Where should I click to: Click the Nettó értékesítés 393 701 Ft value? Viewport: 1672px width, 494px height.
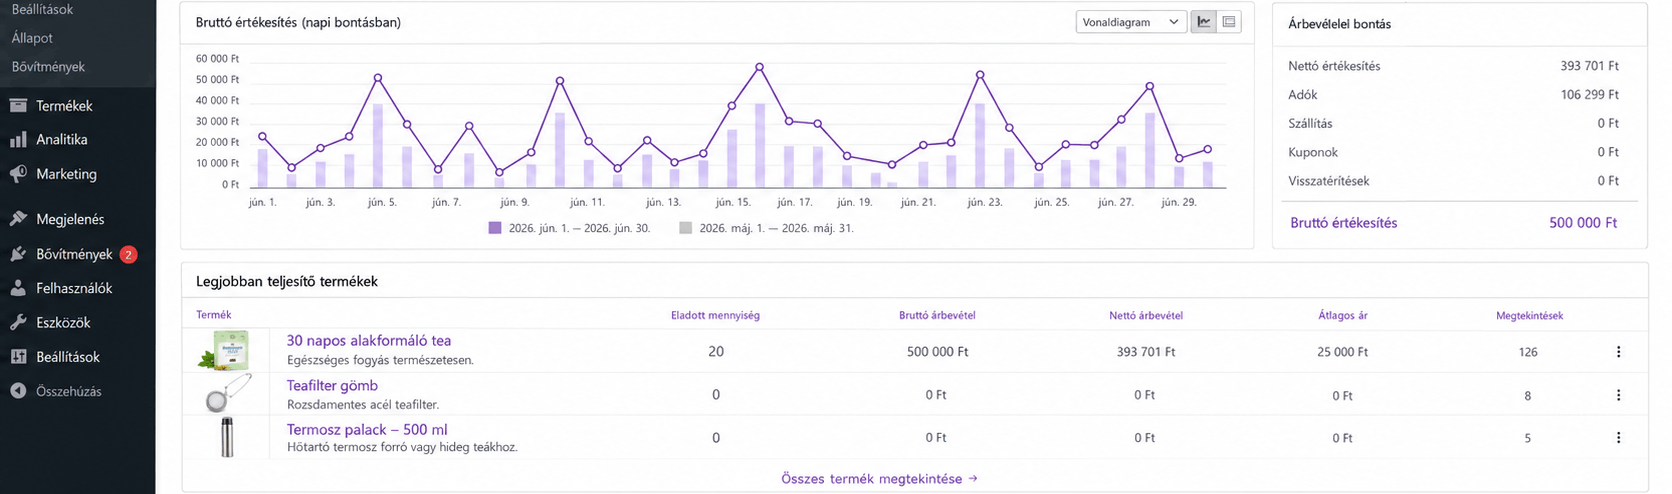pyautogui.click(x=1589, y=66)
